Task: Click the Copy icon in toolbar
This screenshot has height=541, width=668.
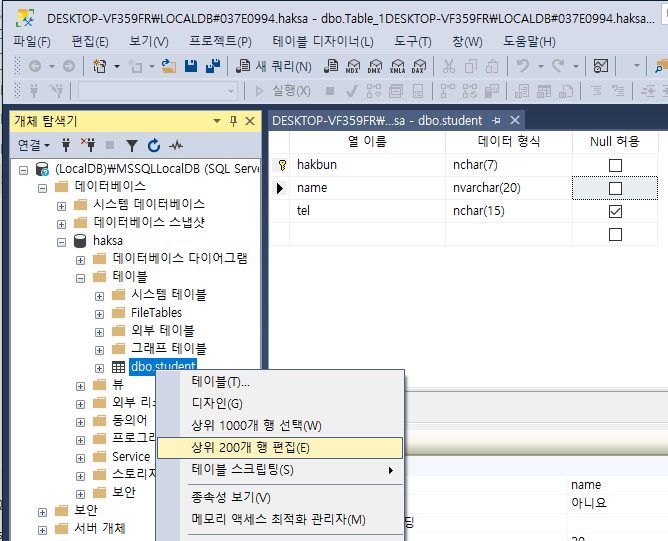Action: point(471,66)
